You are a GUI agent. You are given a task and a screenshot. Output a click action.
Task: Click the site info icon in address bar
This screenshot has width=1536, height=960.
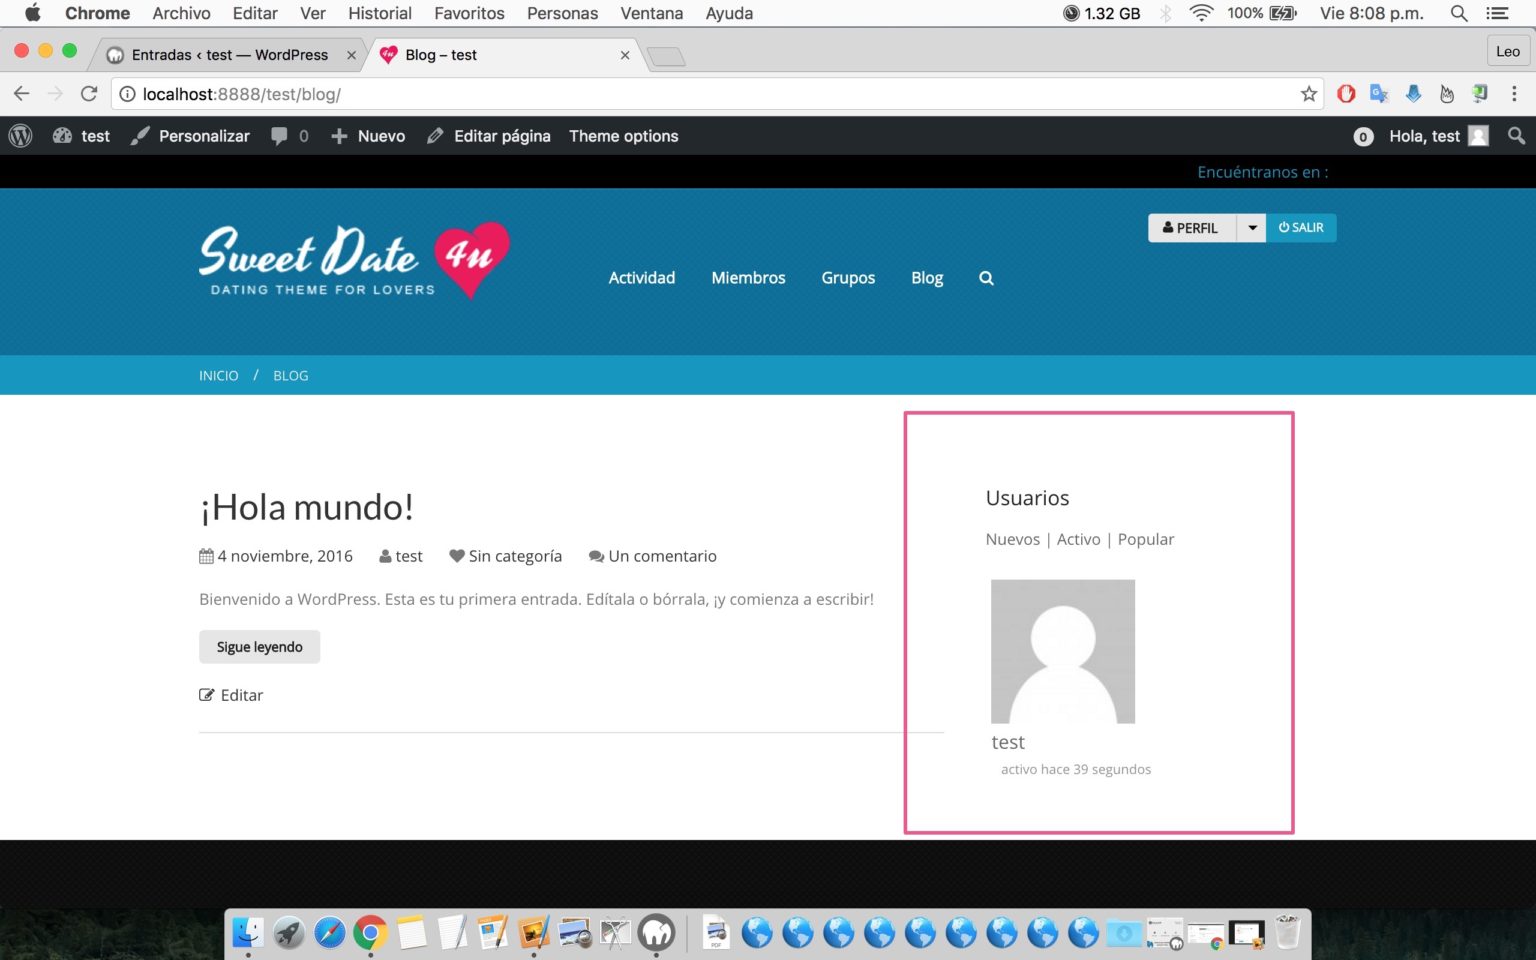tap(127, 94)
